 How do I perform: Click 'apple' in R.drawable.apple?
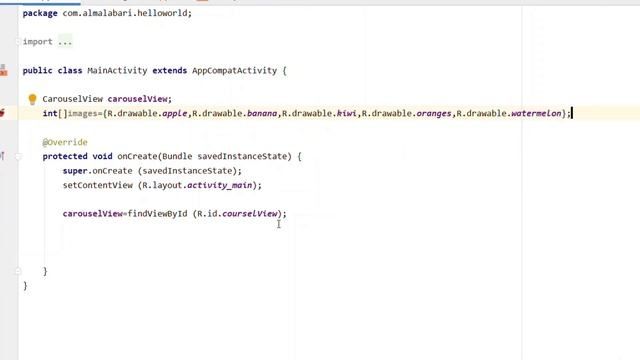point(175,113)
